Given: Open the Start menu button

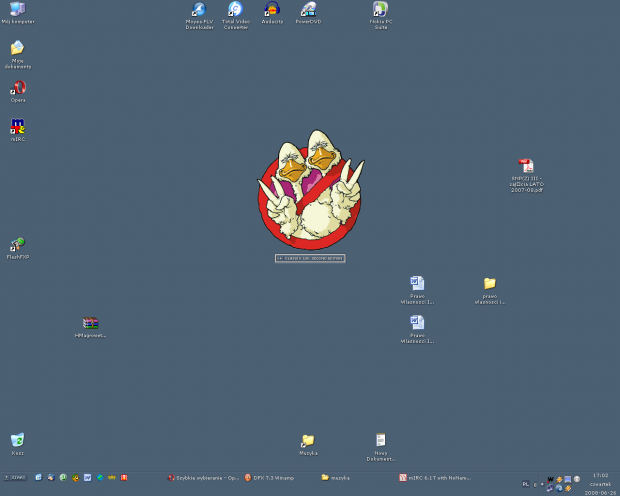Looking at the screenshot, I should tap(15, 478).
